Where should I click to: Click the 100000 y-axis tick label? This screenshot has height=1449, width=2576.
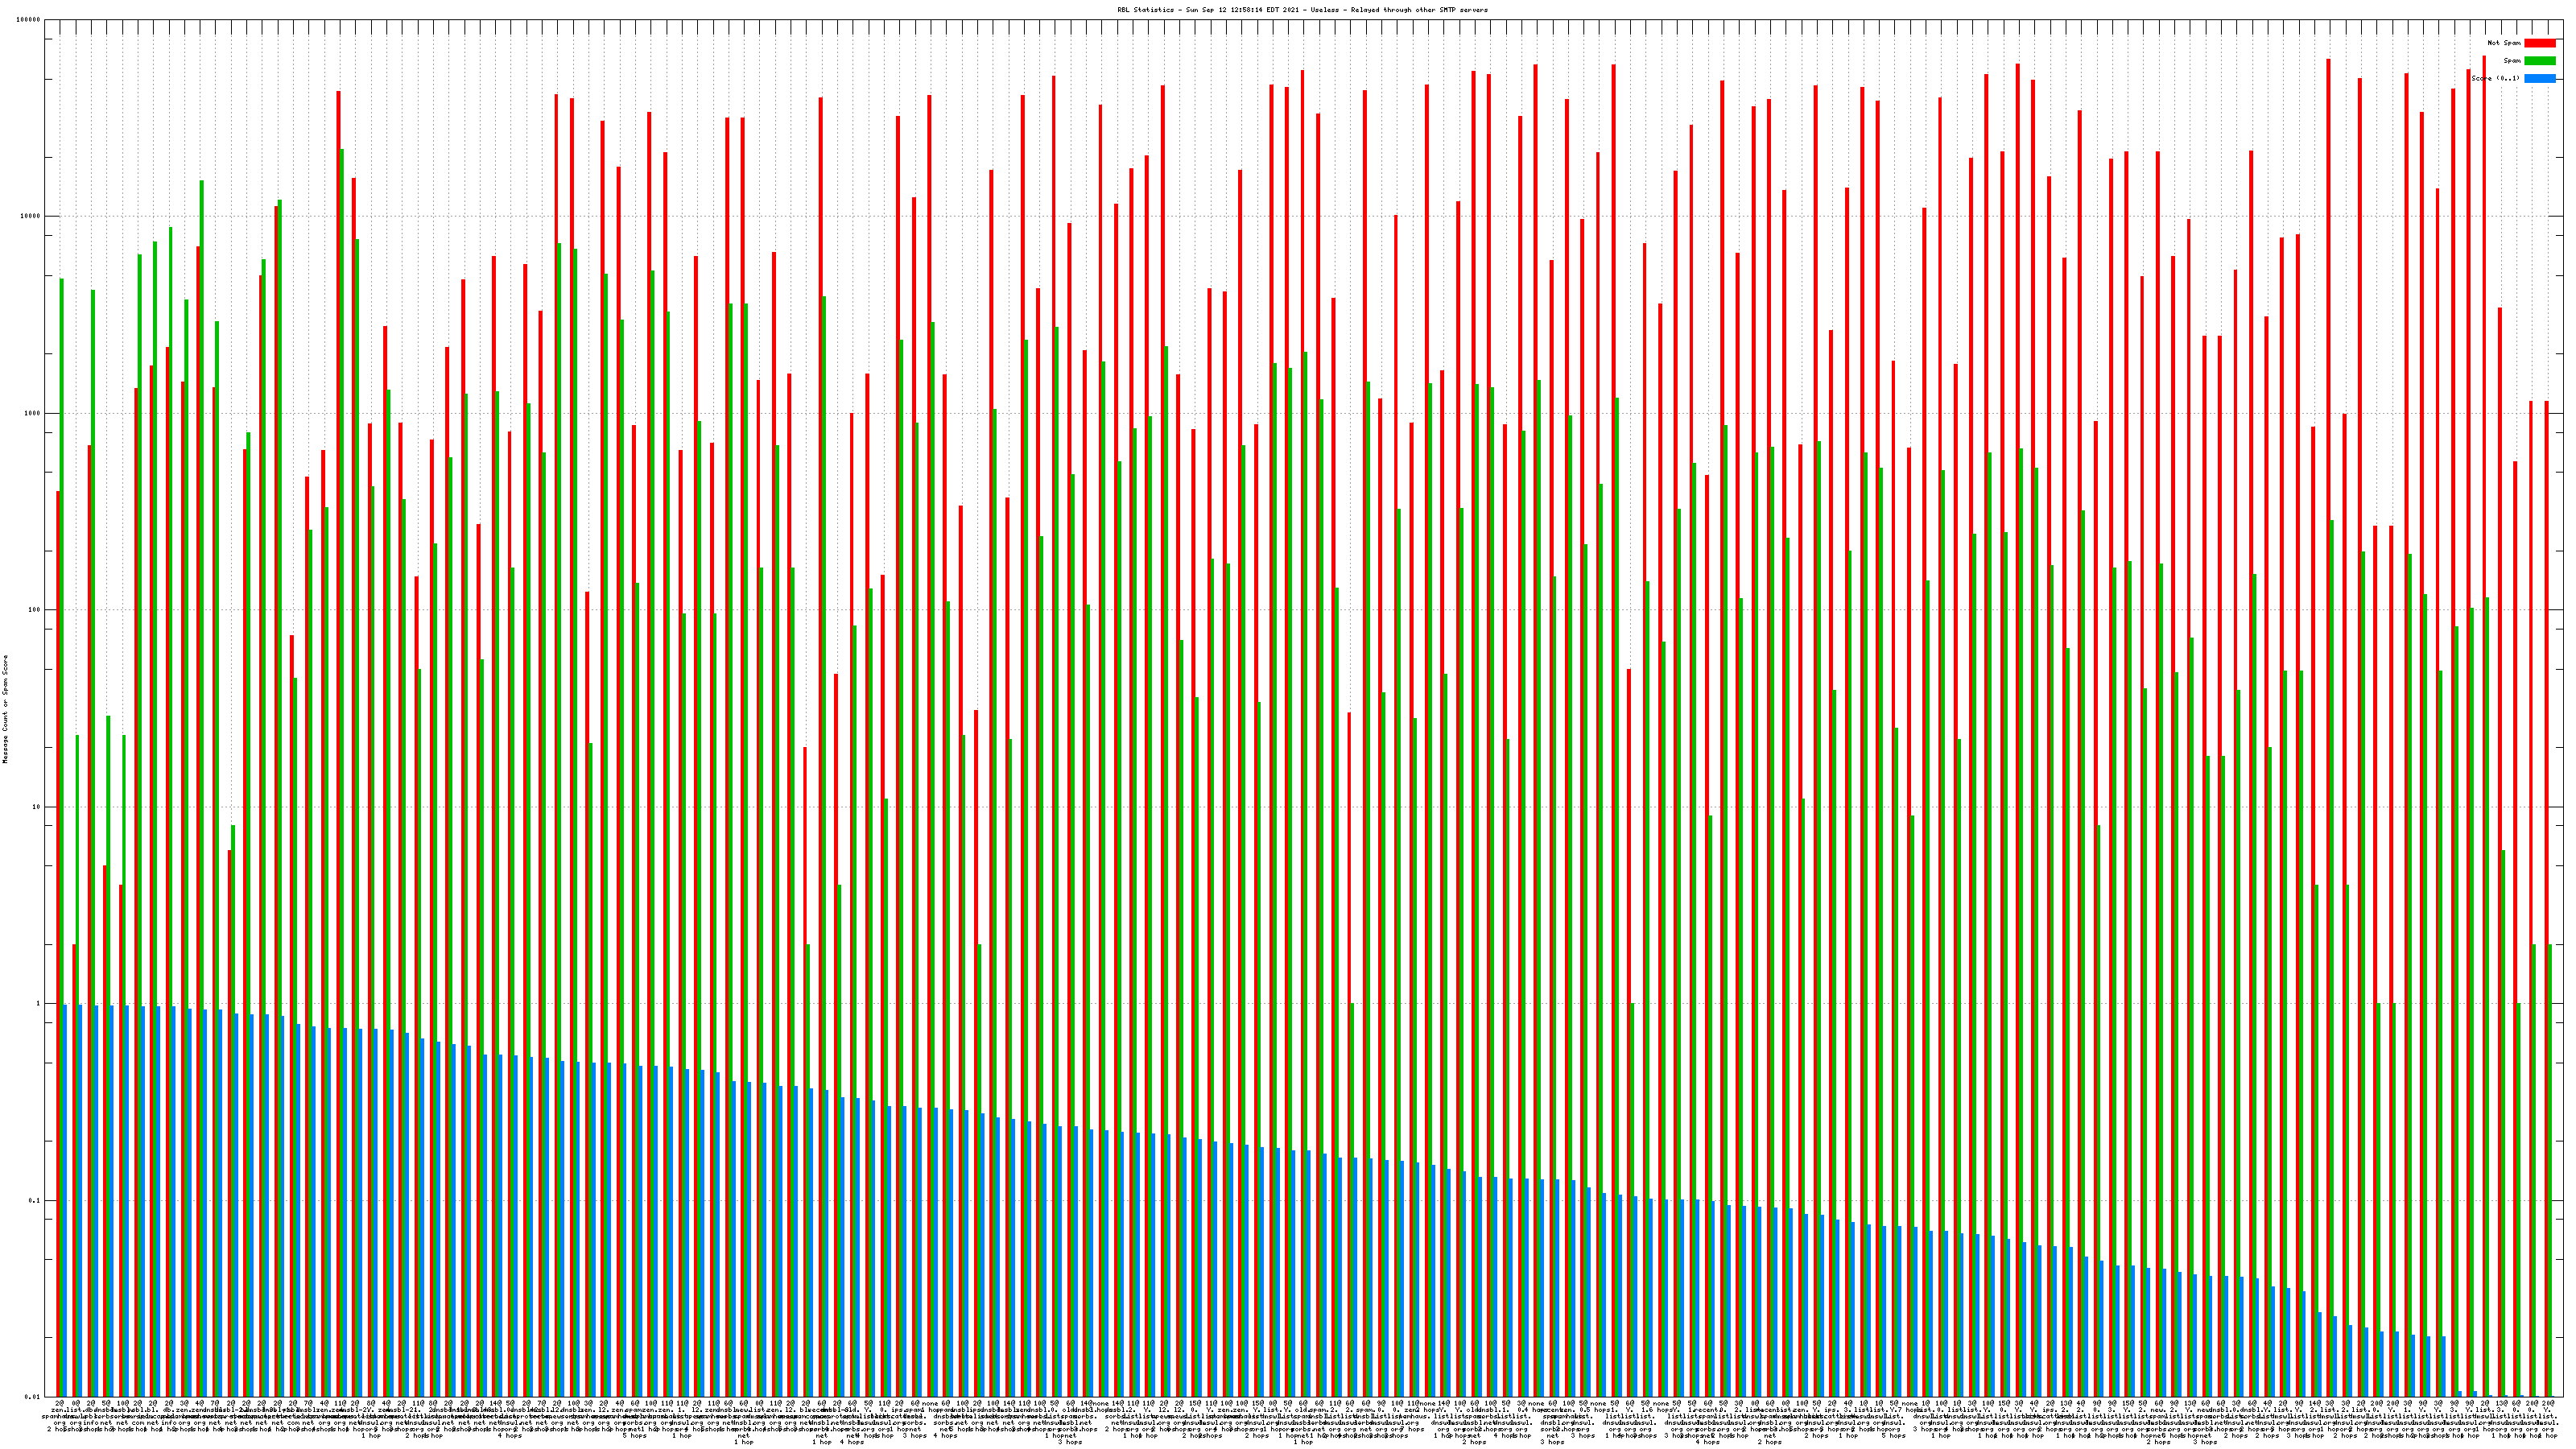tap(29, 20)
